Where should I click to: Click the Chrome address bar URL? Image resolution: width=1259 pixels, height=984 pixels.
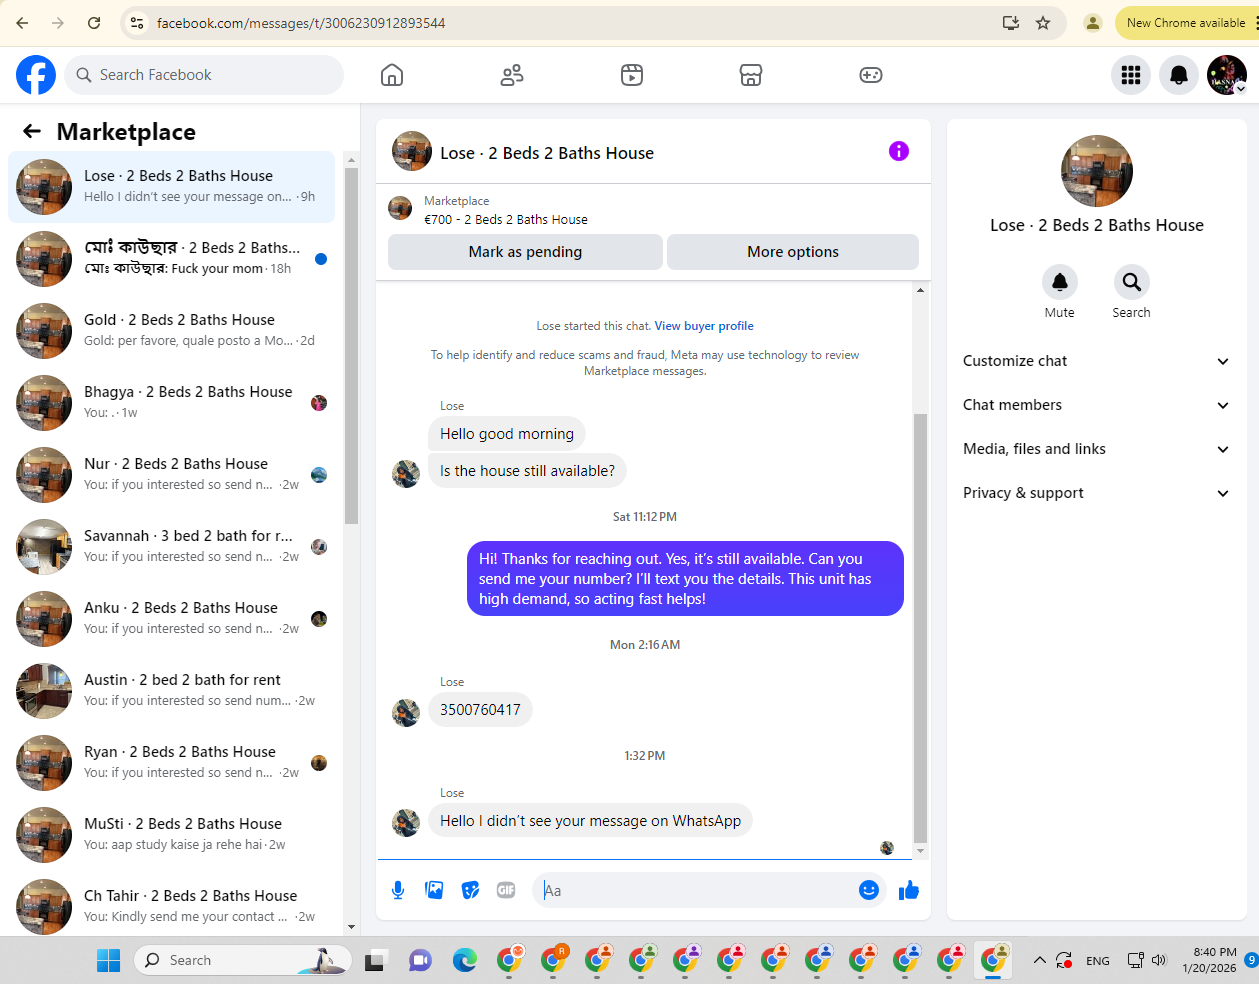pos(301,23)
